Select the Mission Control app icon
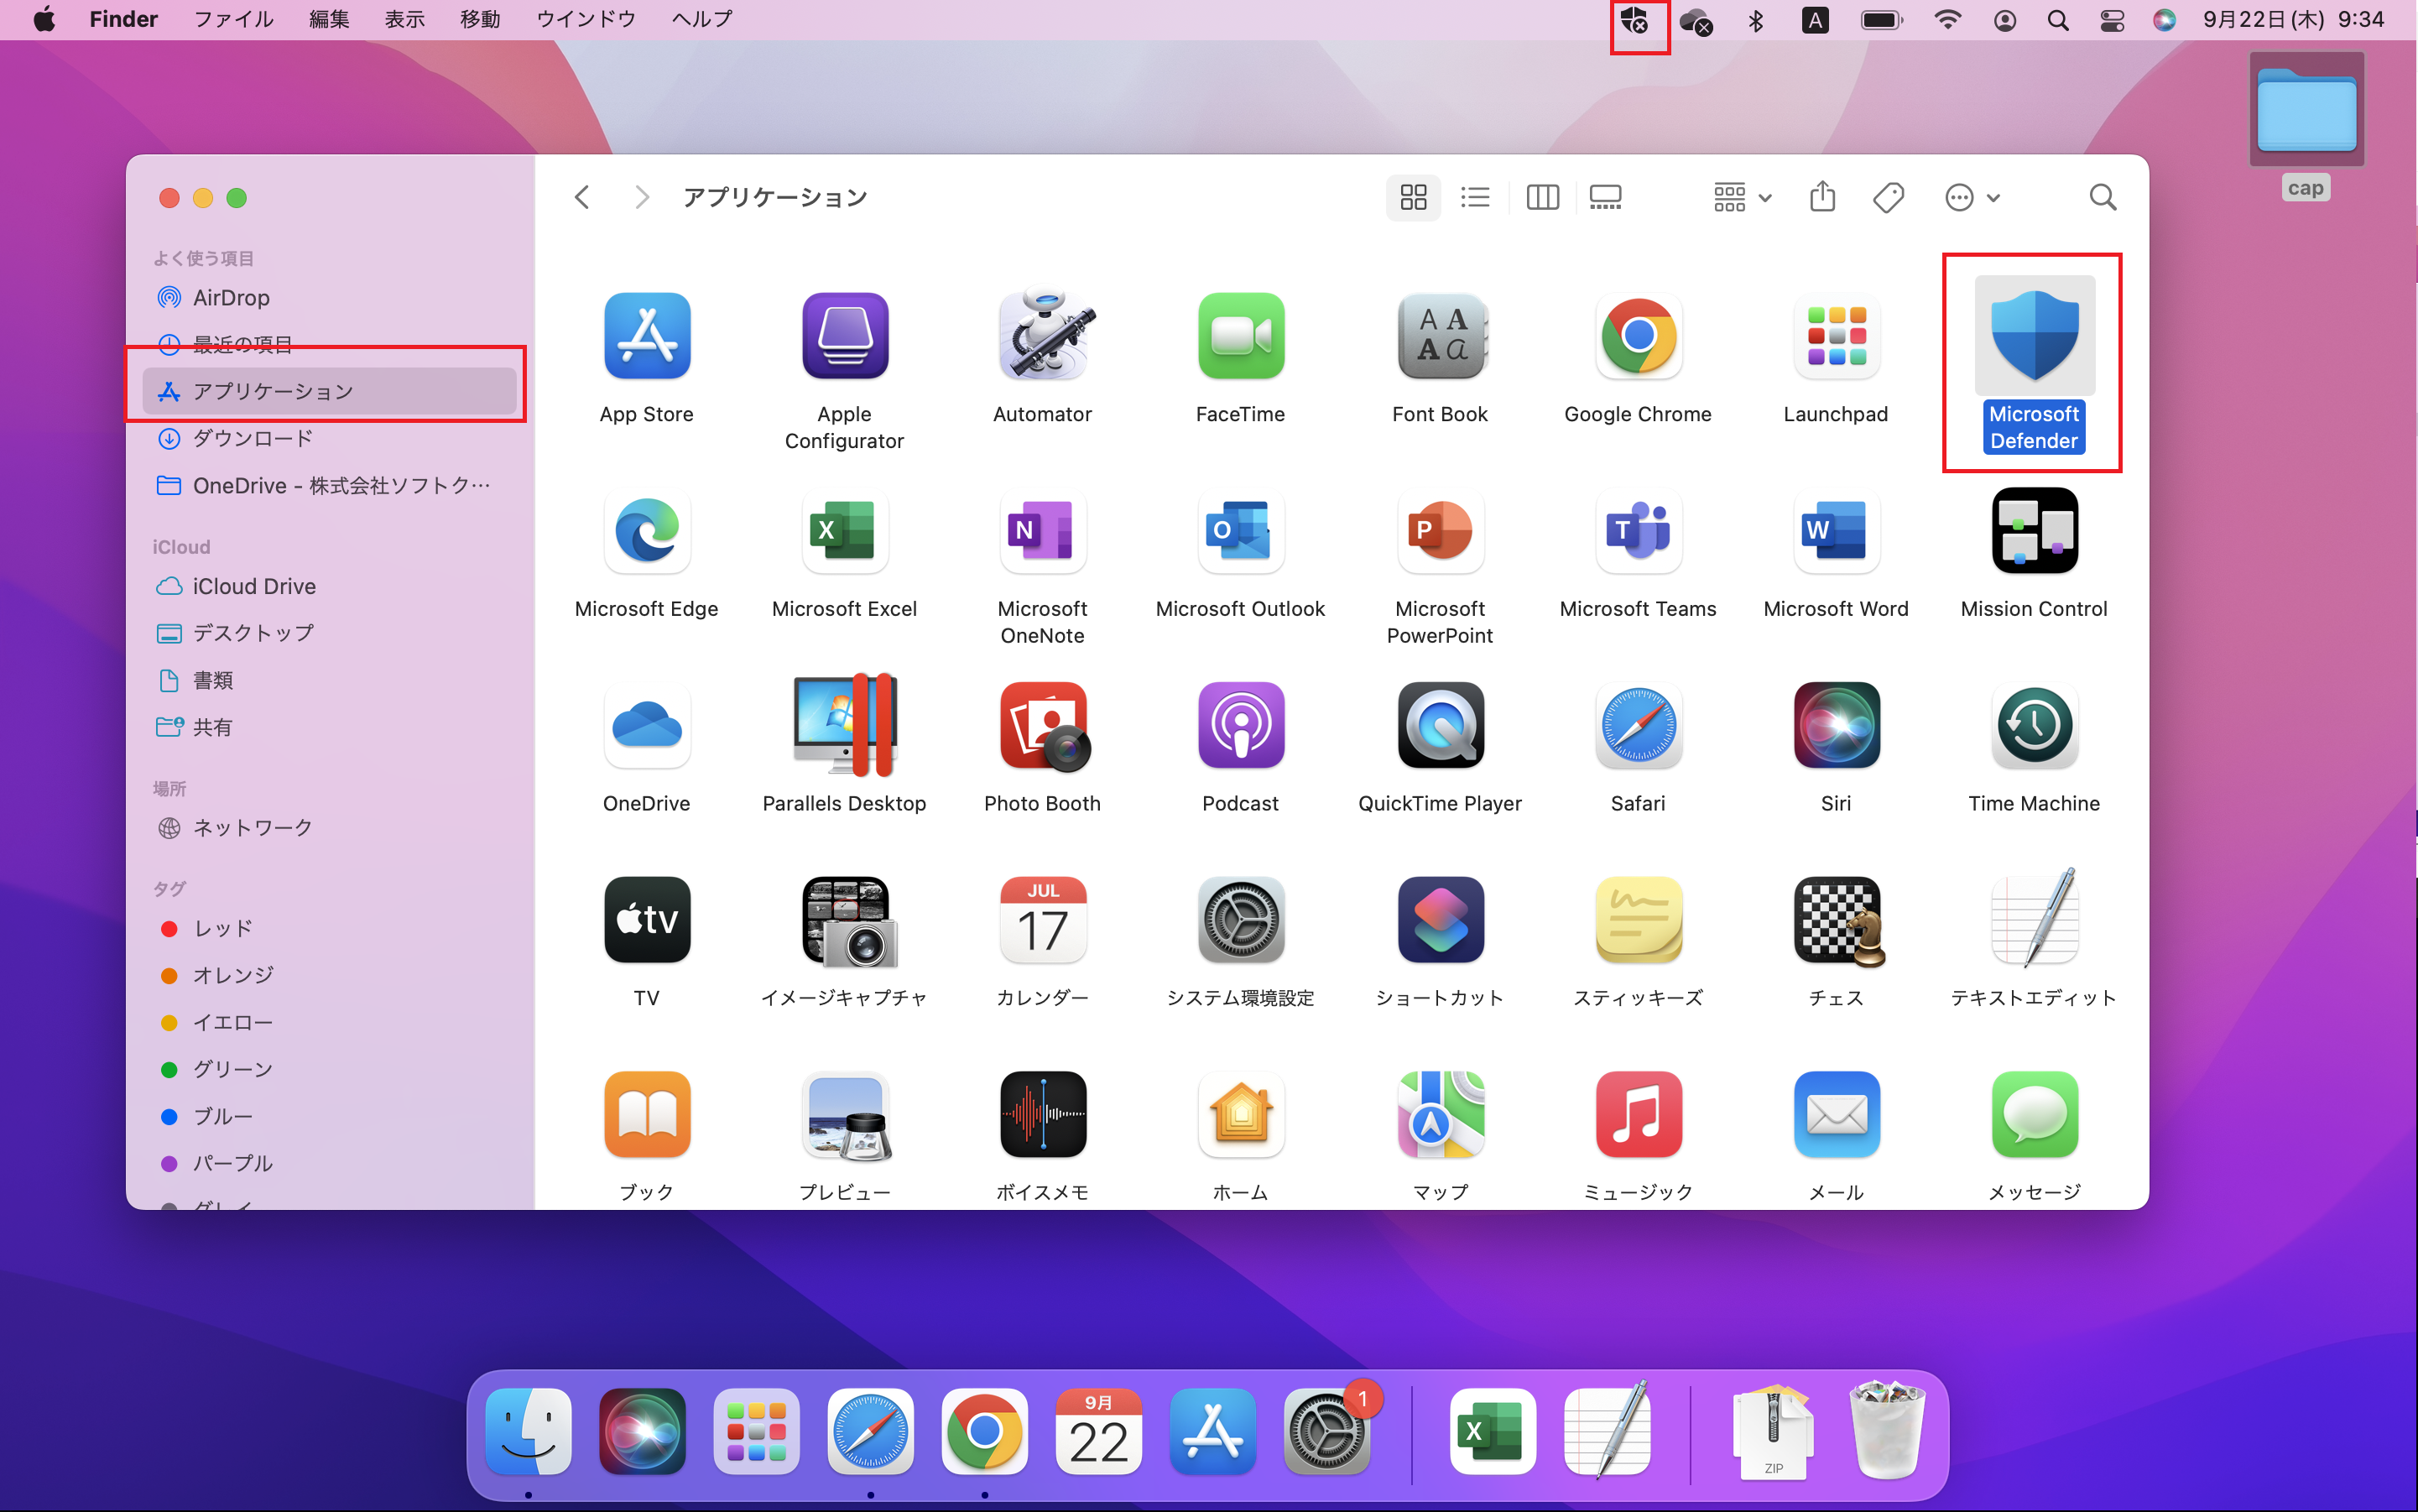2418x1512 pixels. [2034, 531]
